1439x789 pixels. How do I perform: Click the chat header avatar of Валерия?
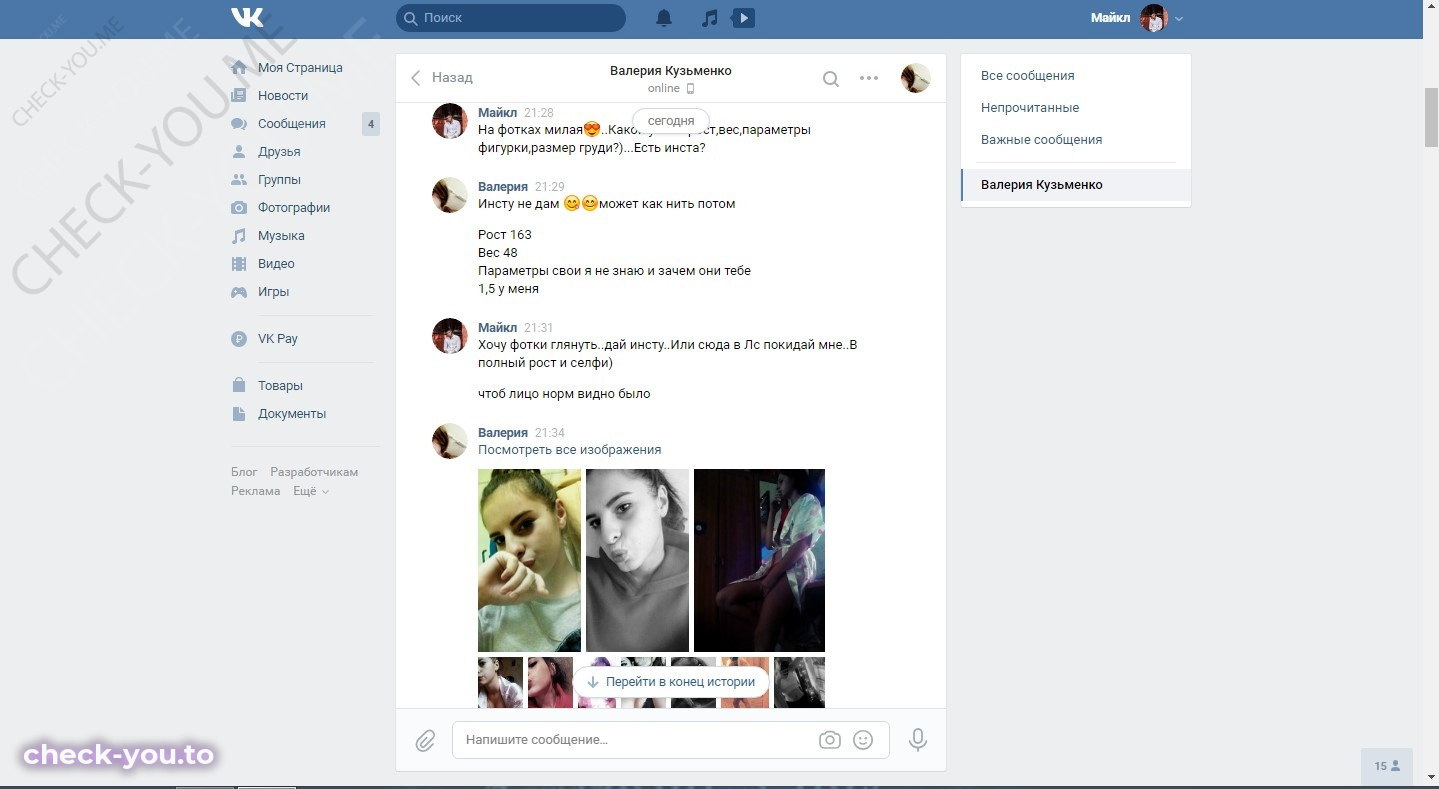(916, 78)
